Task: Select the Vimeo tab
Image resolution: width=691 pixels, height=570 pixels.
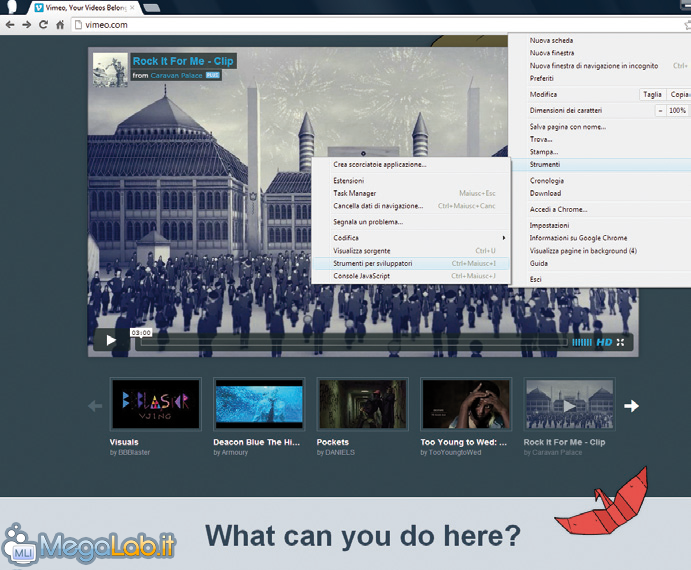Action: pos(85,8)
